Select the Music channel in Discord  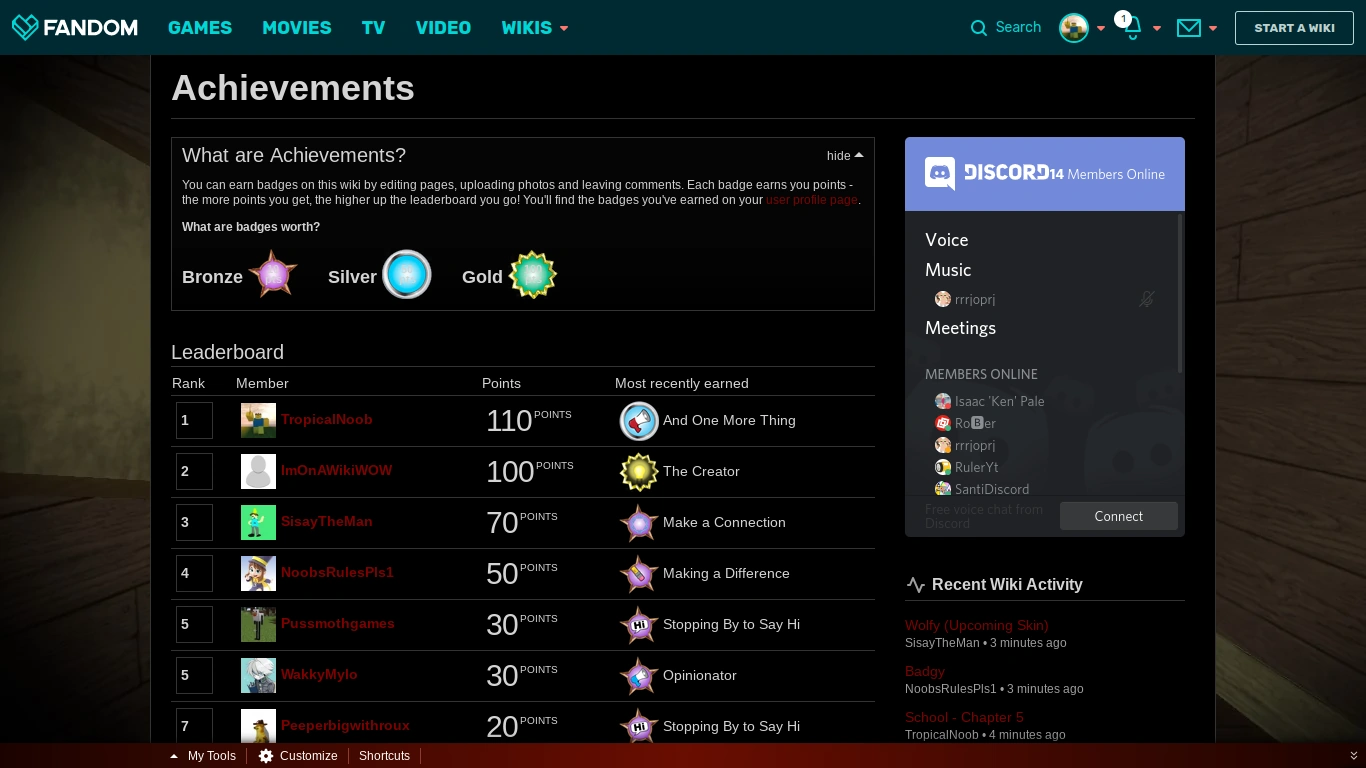tap(948, 270)
